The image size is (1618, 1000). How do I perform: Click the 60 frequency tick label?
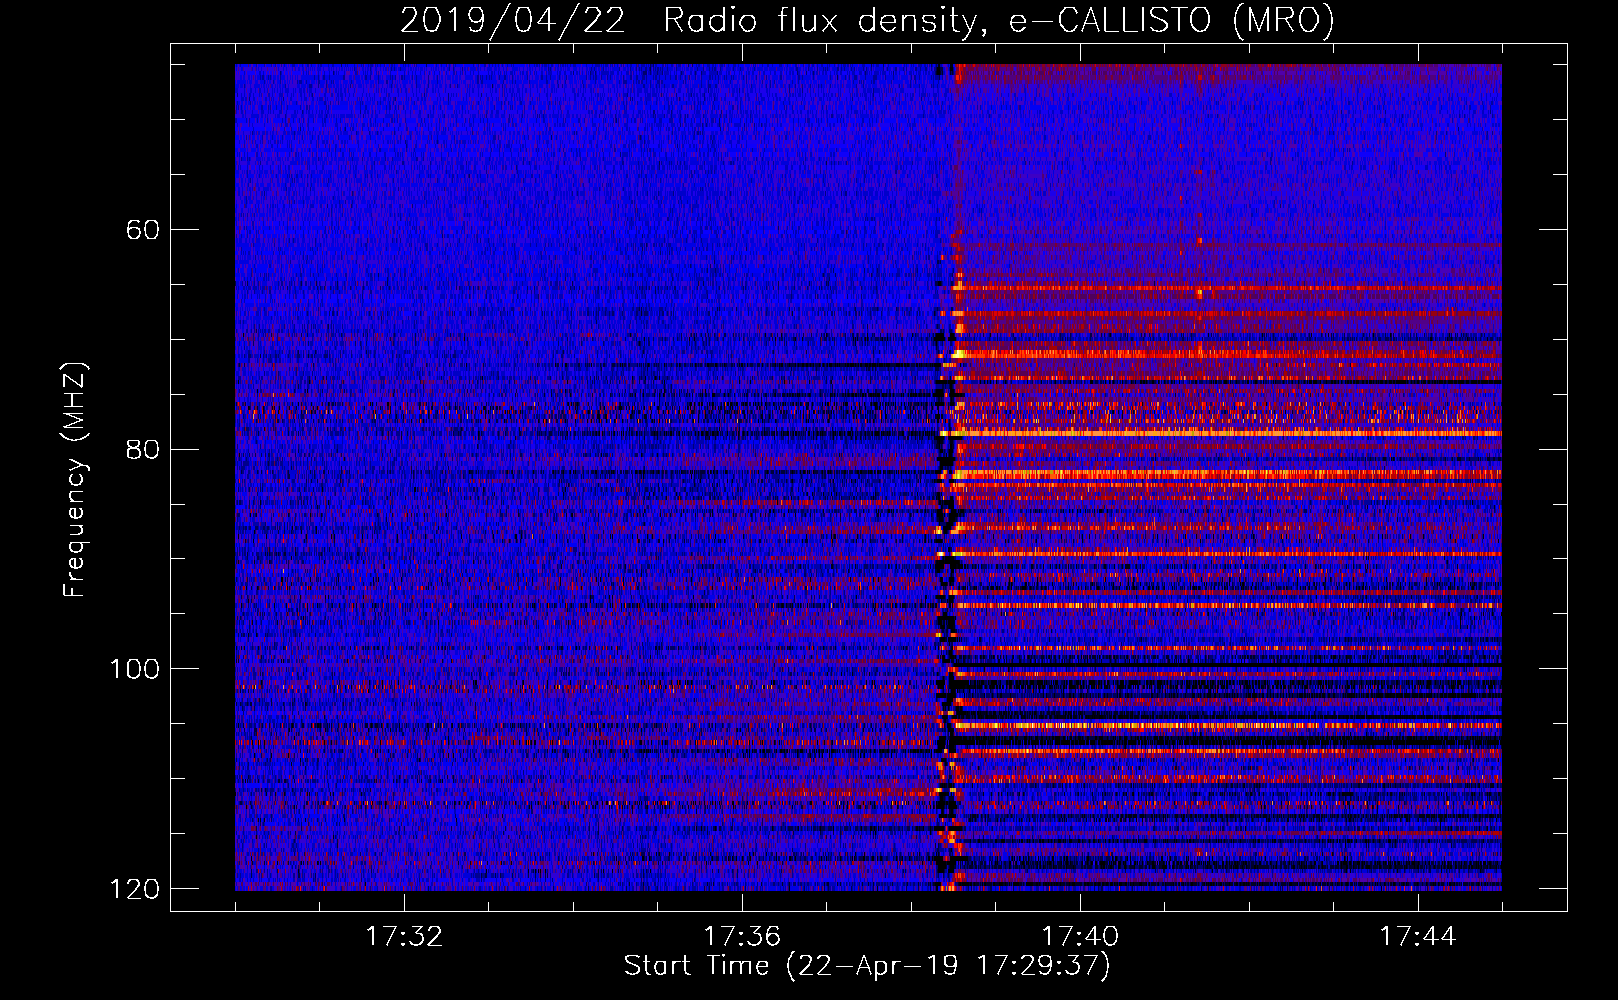143,230
